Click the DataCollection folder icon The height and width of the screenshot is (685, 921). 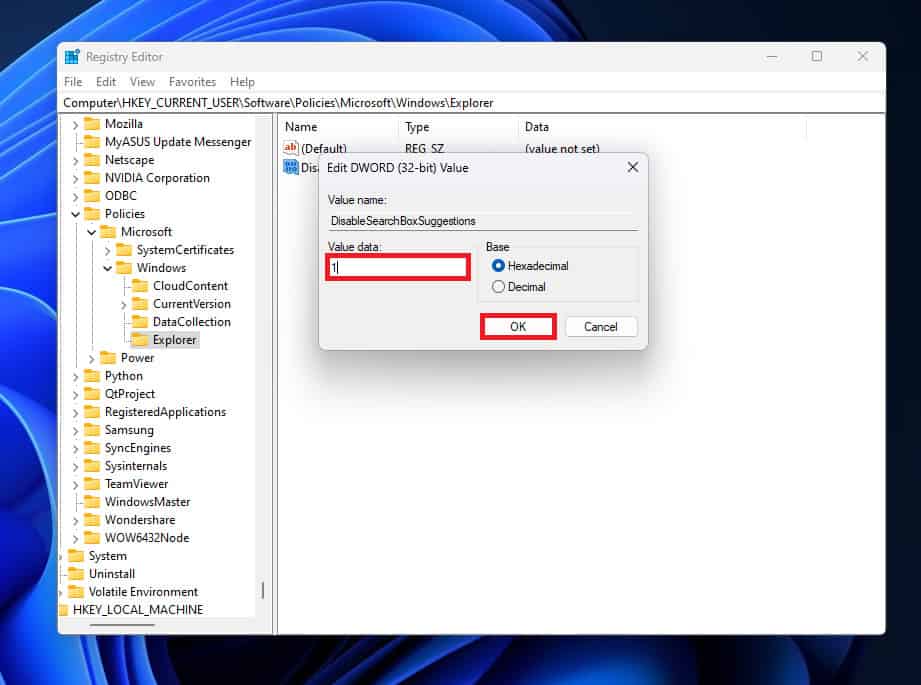(140, 322)
